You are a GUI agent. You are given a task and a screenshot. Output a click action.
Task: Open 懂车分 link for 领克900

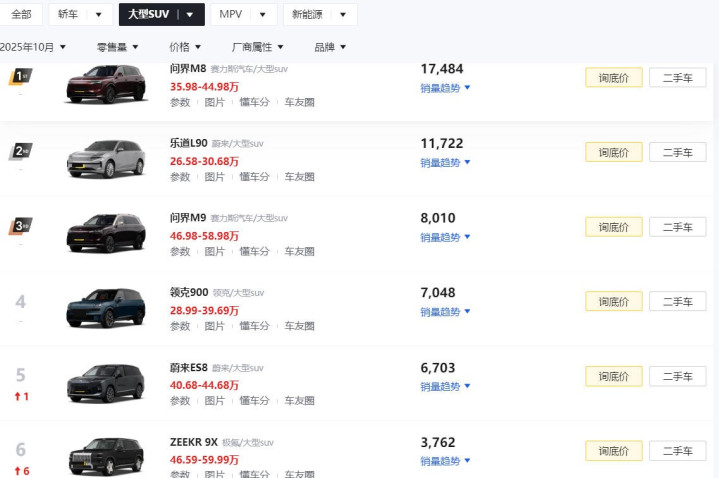pos(254,326)
